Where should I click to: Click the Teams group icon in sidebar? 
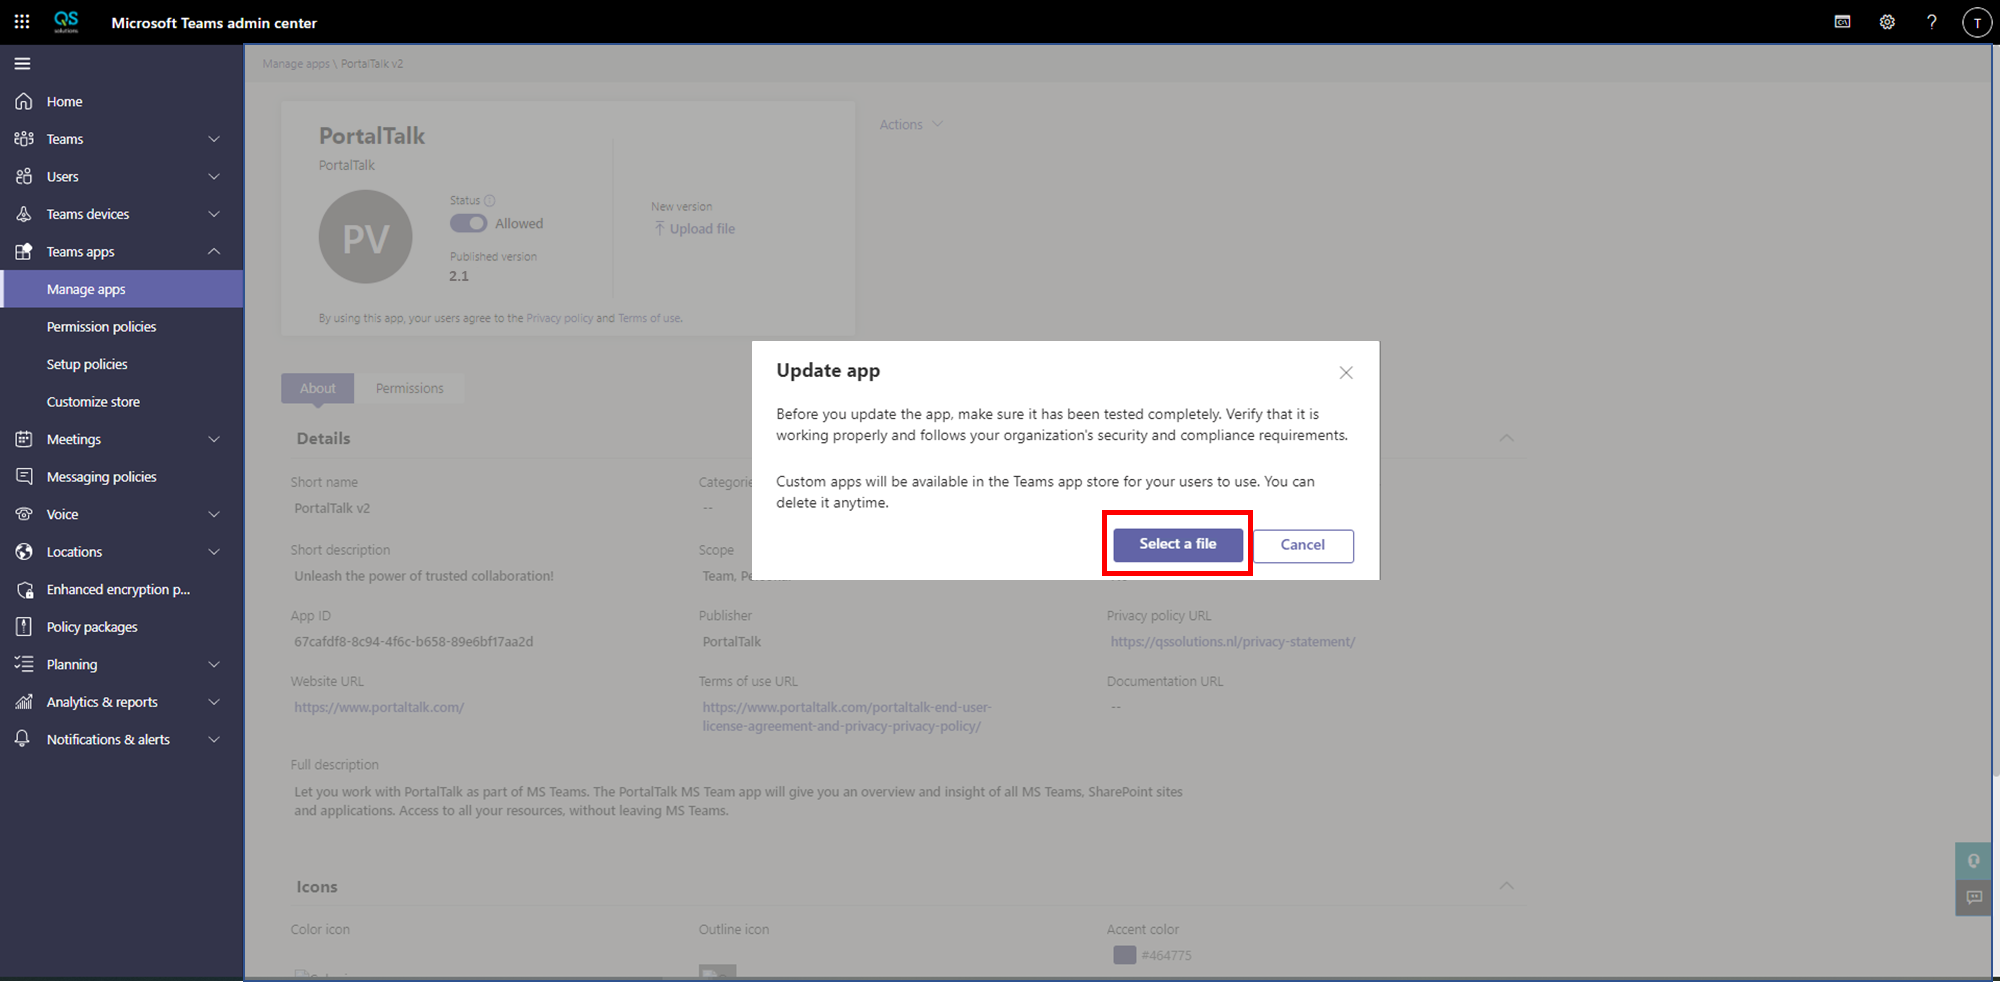click(24, 139)
